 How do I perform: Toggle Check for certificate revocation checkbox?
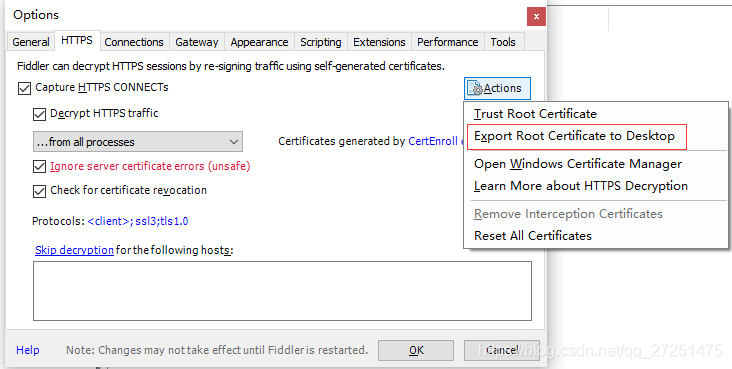39,191
